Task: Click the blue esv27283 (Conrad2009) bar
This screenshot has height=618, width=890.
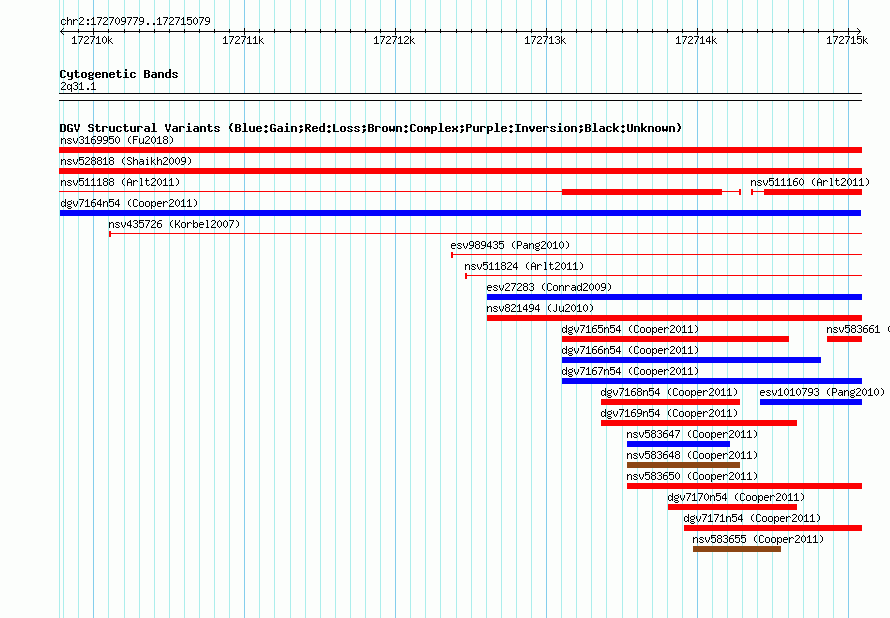Action: (674, 297)
